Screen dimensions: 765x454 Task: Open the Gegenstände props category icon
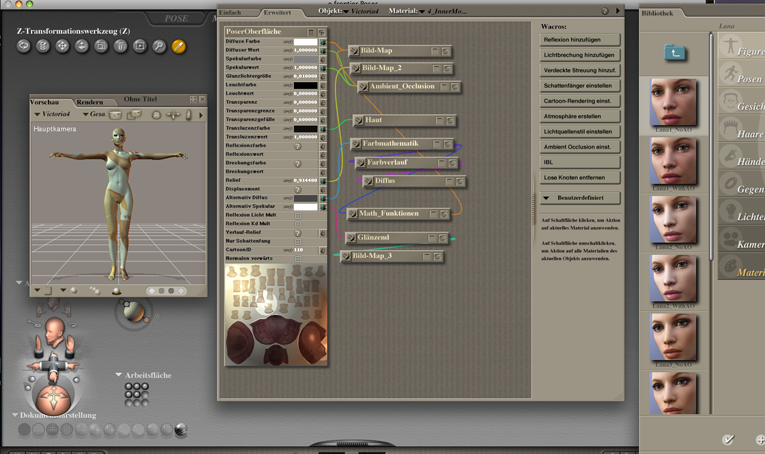pyautogui.click(x=730, y=183)
